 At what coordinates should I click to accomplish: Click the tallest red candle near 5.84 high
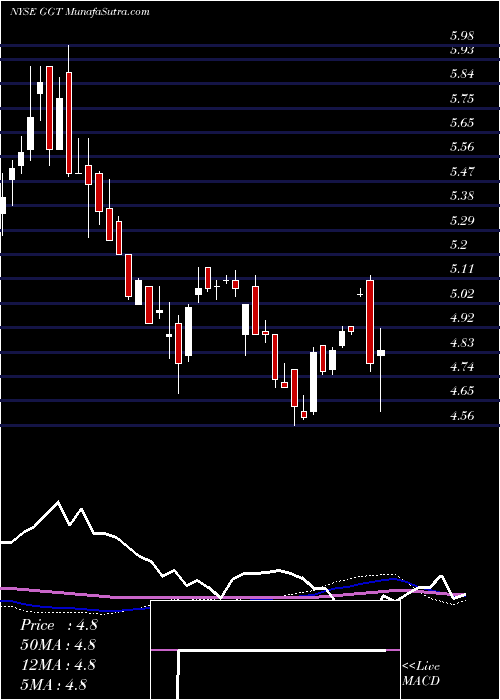tap(69, 123)
